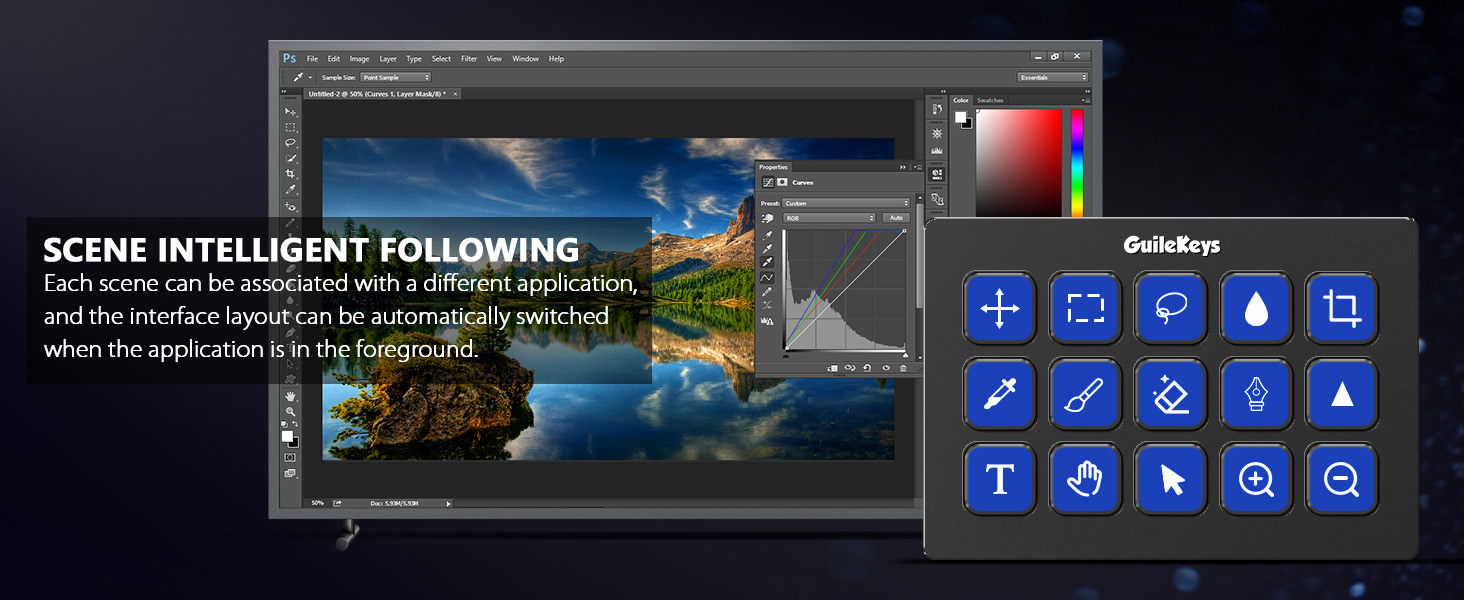This screenshot has width=1464, height=600.
Task: Switch to the Swatches tab
Action: tap(990, 100)
